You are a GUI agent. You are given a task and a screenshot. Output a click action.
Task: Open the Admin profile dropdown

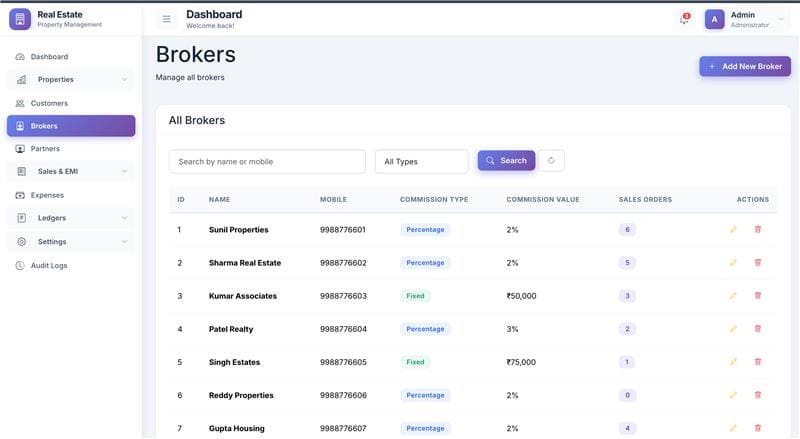[746, 19]
